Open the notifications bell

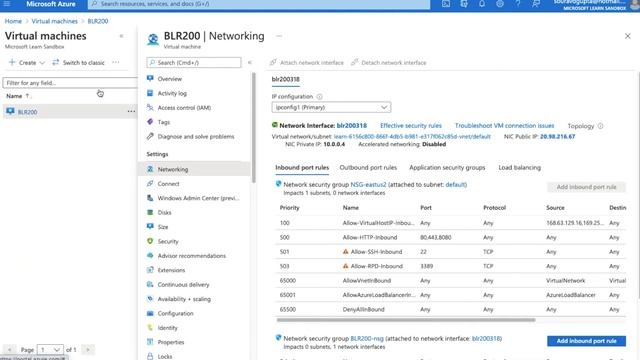[482, 4]
